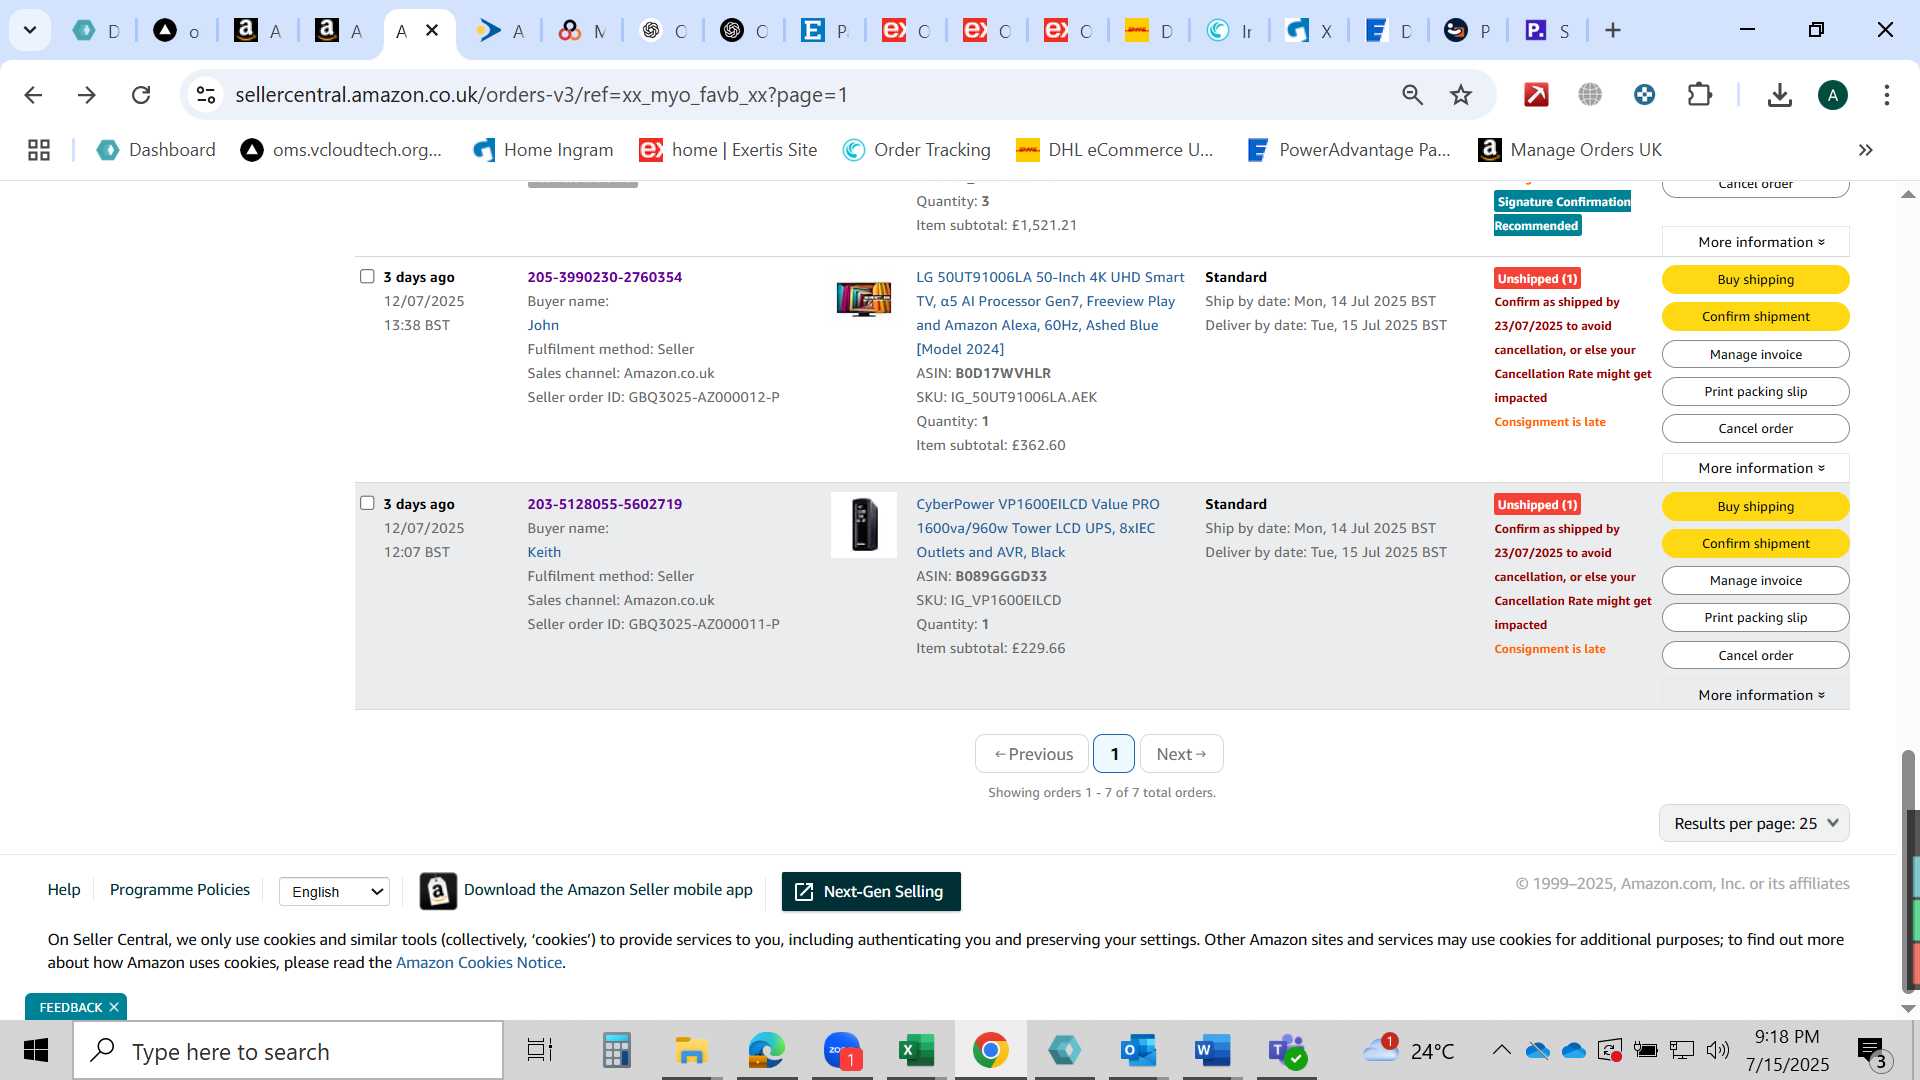
Task: Click the Next-Gen Selling button
Action: [871, 892]
